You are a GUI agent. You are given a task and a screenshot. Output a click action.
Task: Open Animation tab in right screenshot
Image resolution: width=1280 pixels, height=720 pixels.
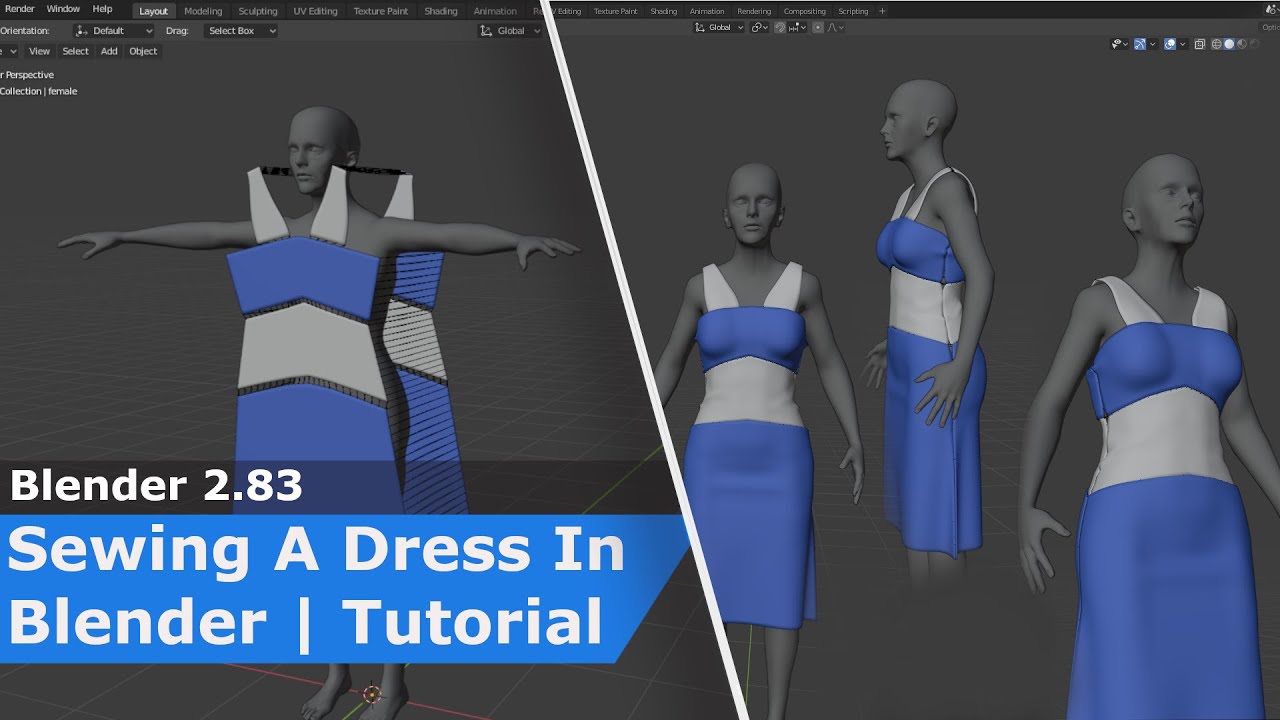pyautogui.click(x=707, y=11)
